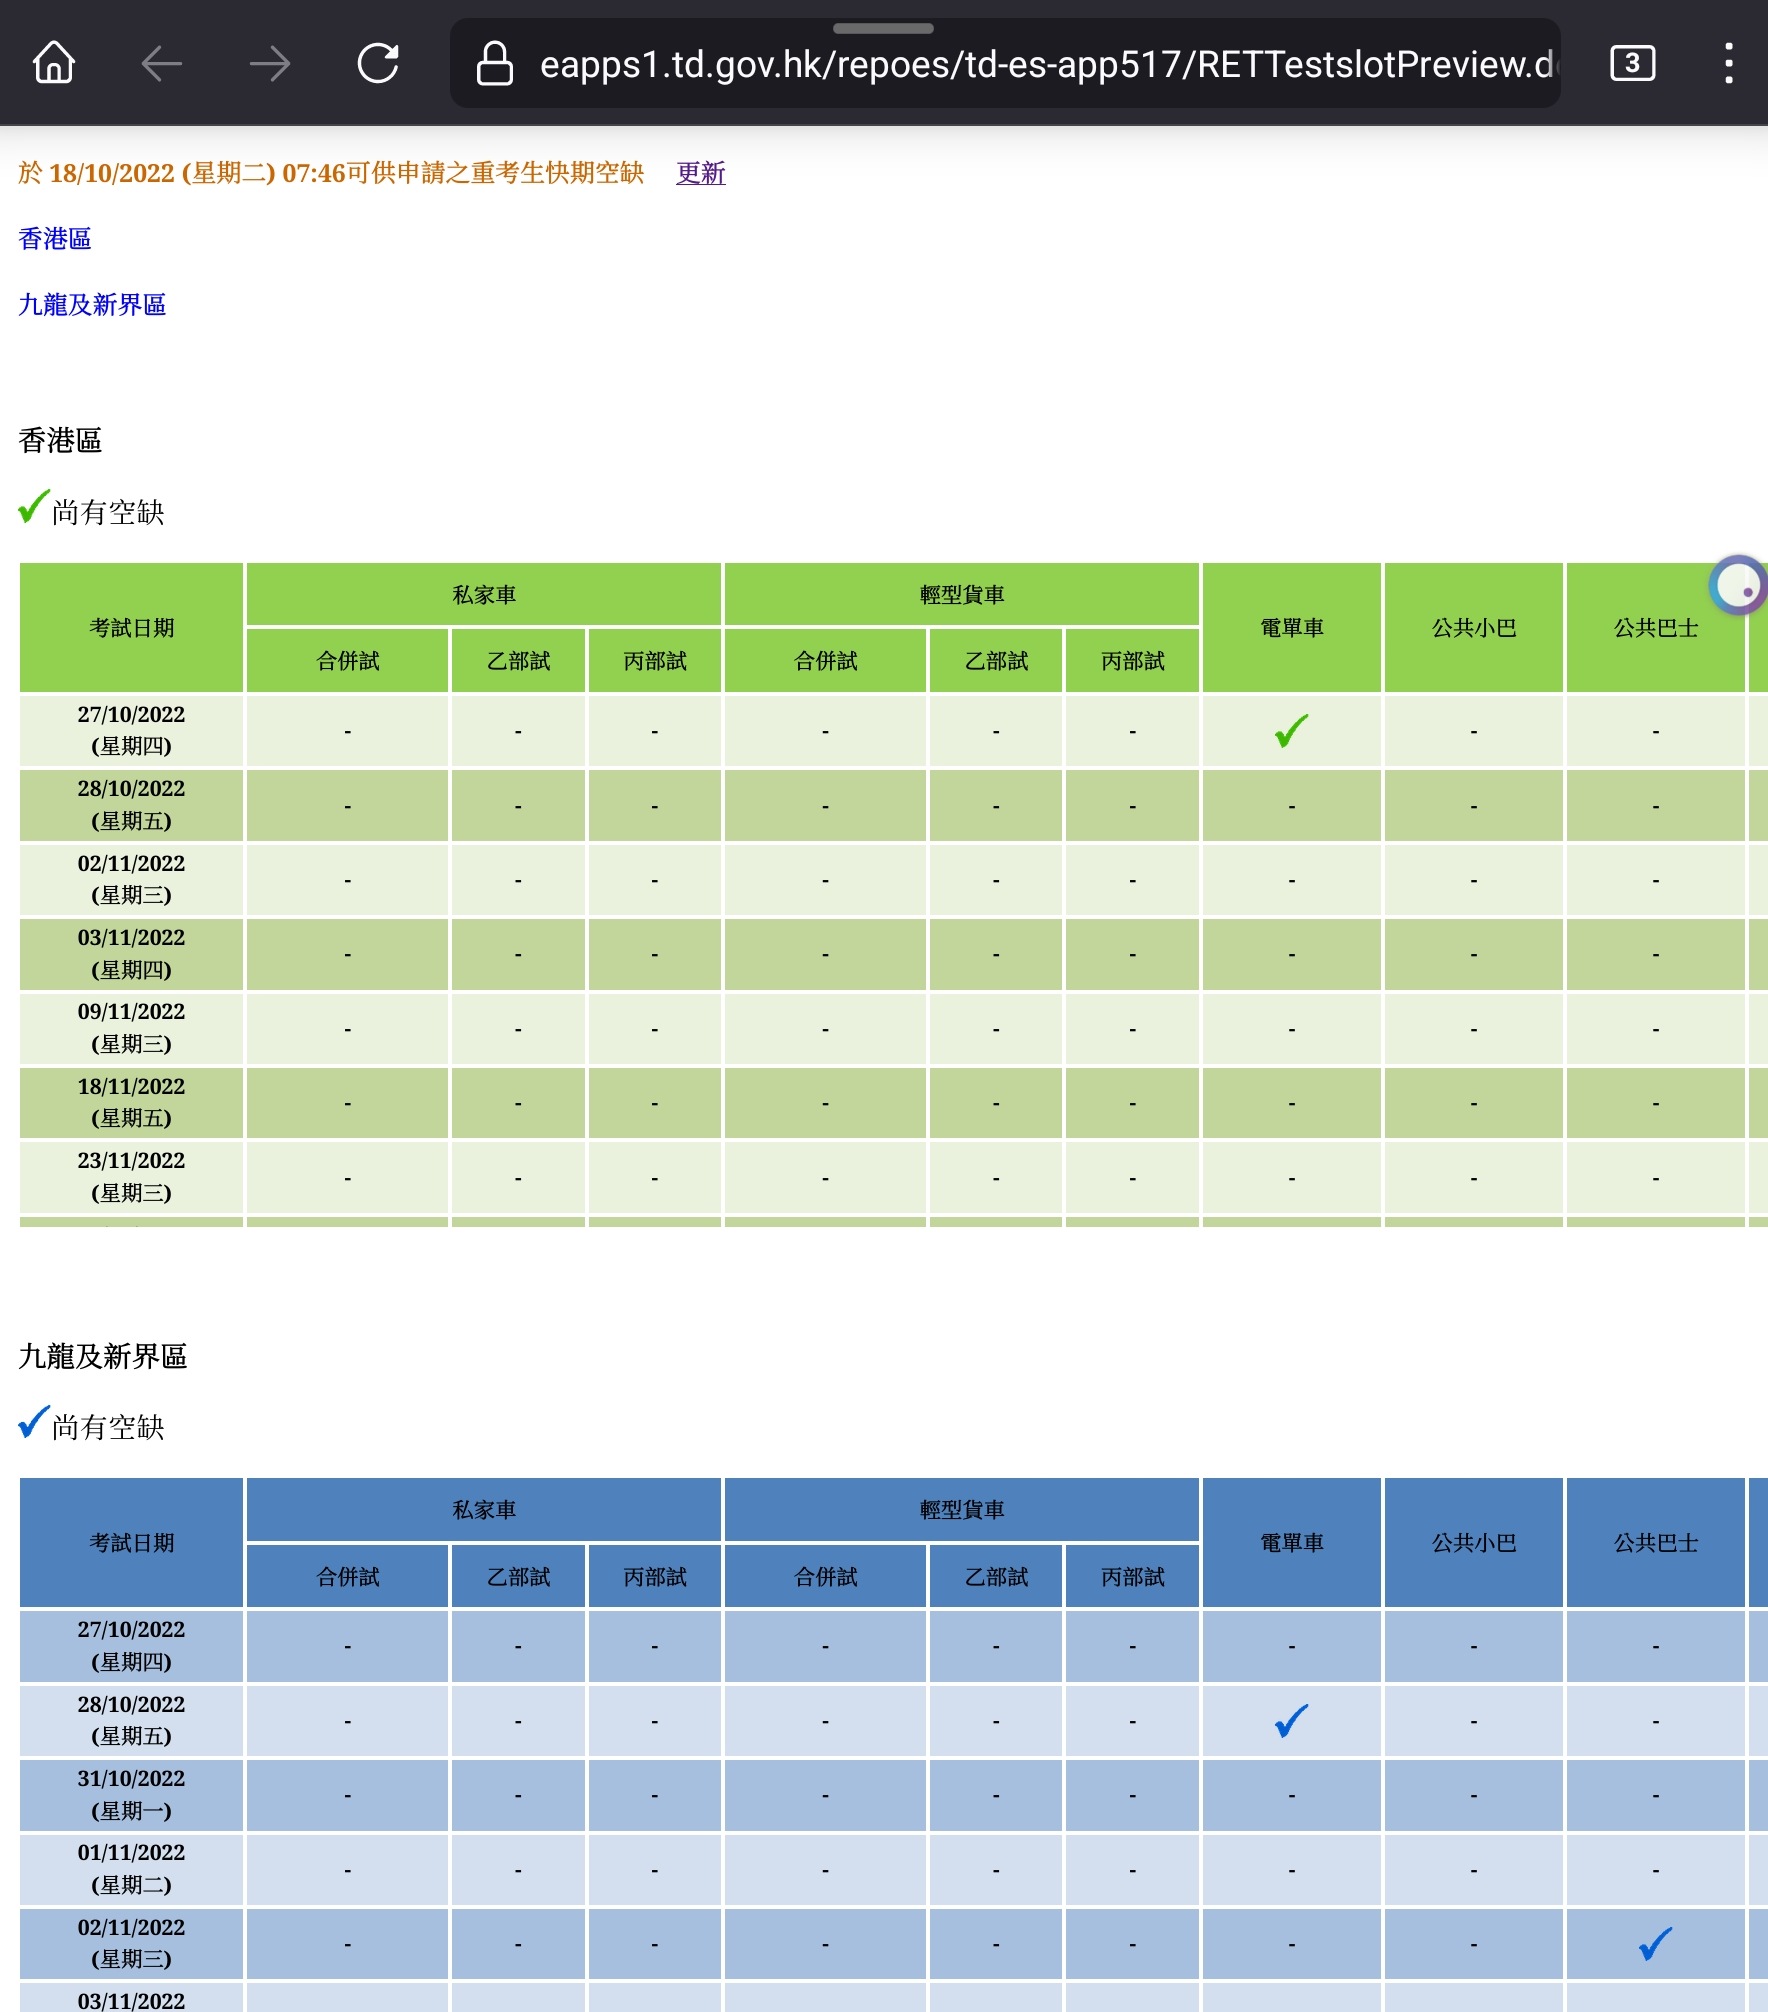The width and height of the screenshot is (1768, 2012).
Task: Select blue table 私家車 header
Action: [484, 1510]
